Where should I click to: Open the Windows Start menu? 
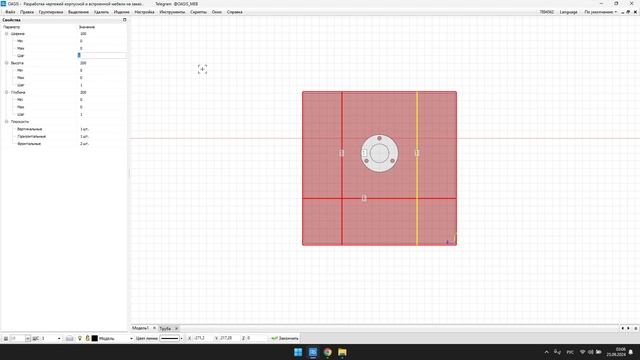[298, 352]
